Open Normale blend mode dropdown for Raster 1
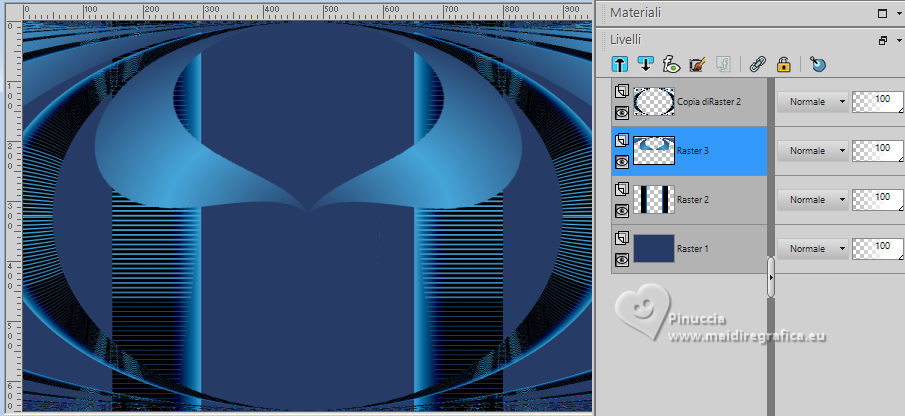 (813, 249)
